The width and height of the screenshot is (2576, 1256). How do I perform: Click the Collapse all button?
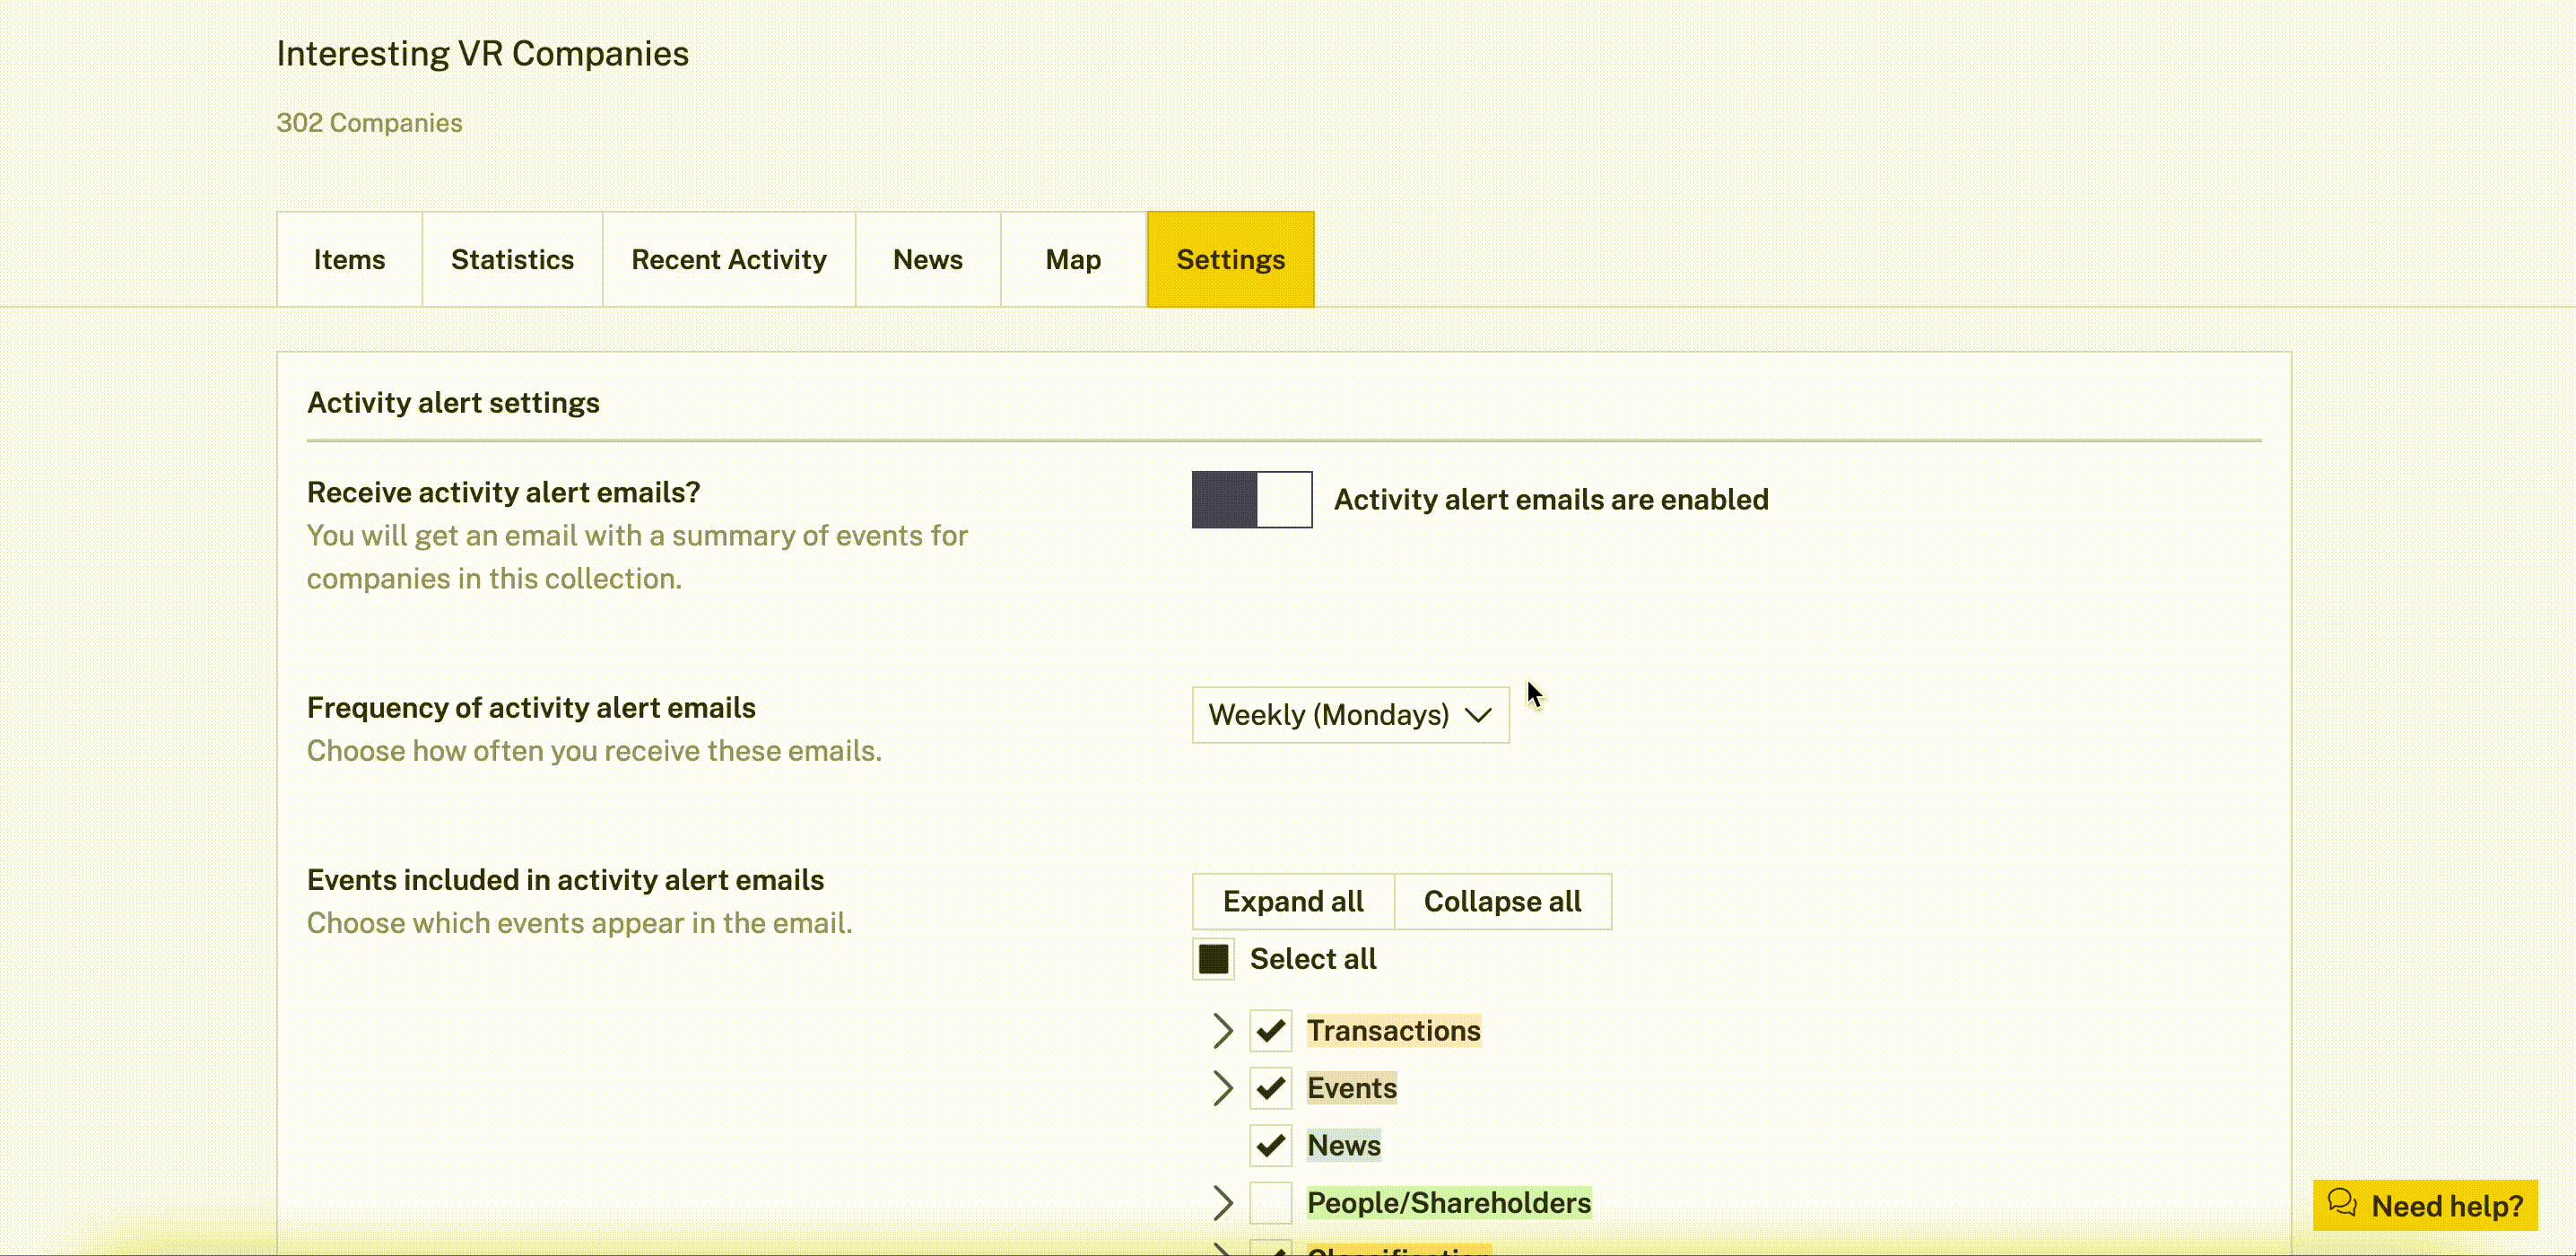[1502, 902]
